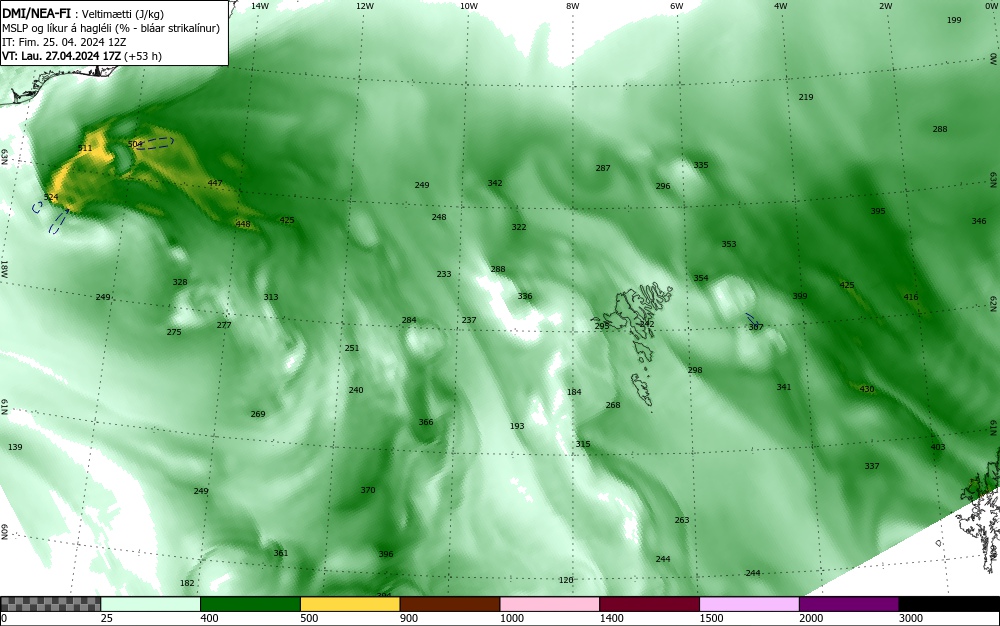Click the map value '447'
The height and width of the screenshot is (626, 1000).
click(215, 183)
